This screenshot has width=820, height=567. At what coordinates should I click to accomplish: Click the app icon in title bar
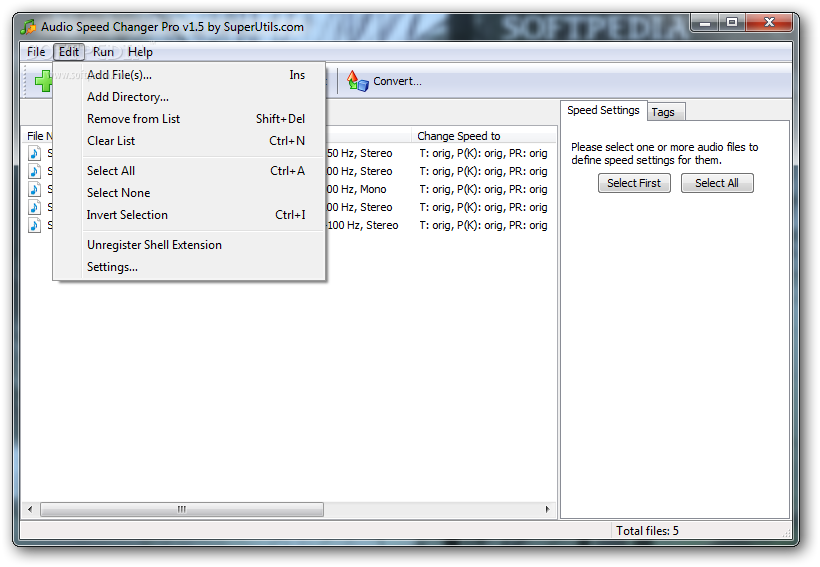(28, 27)
